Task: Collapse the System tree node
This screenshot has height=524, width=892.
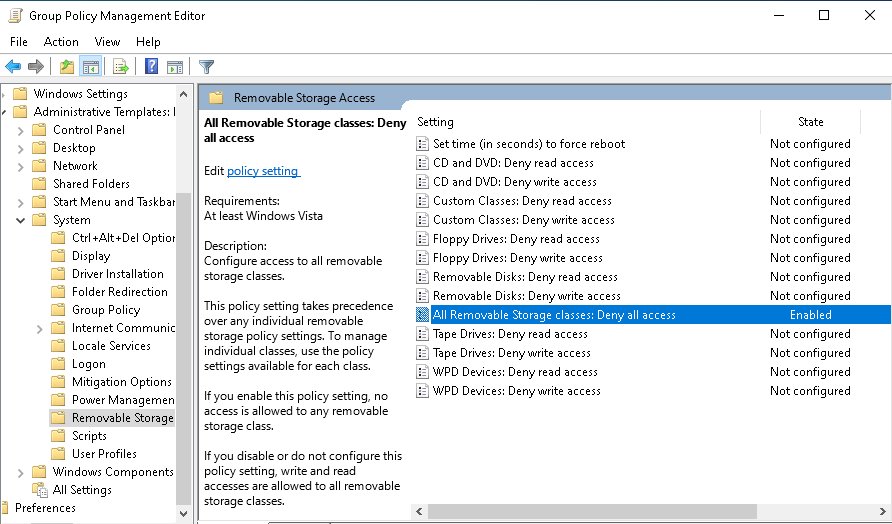Action: pos(21,220)
